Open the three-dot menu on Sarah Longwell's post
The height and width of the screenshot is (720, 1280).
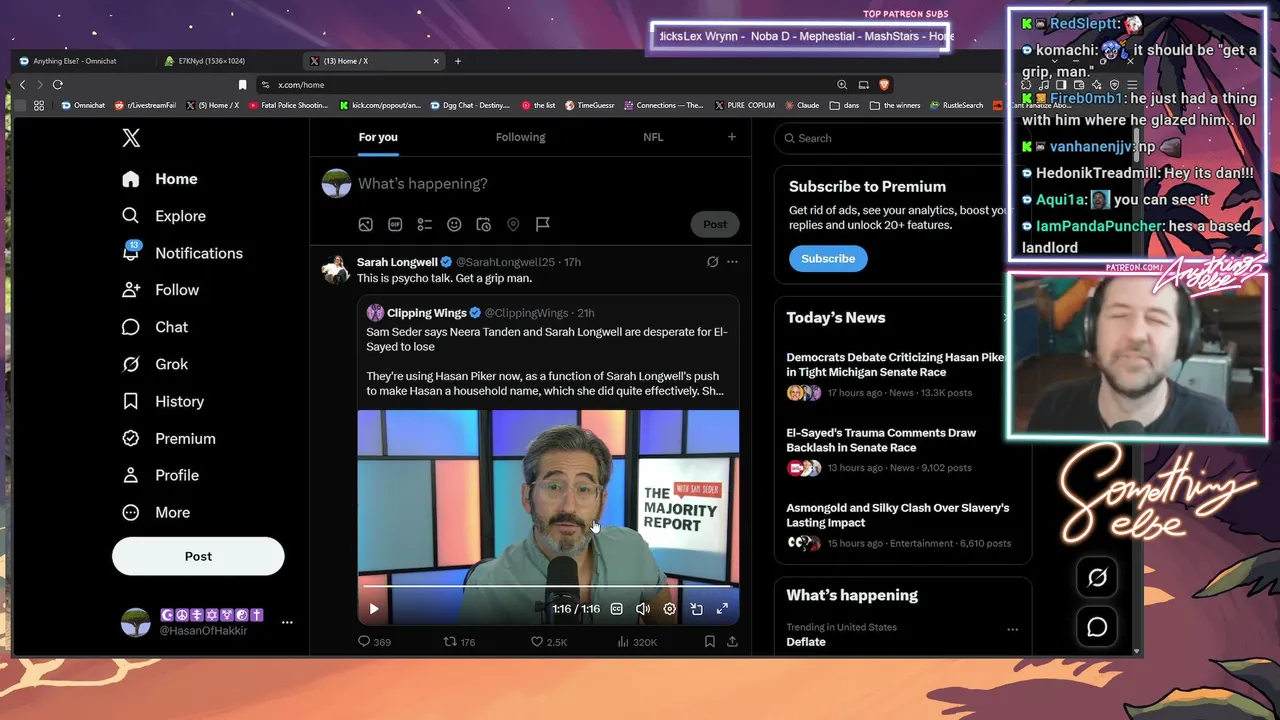pos(732,262)
